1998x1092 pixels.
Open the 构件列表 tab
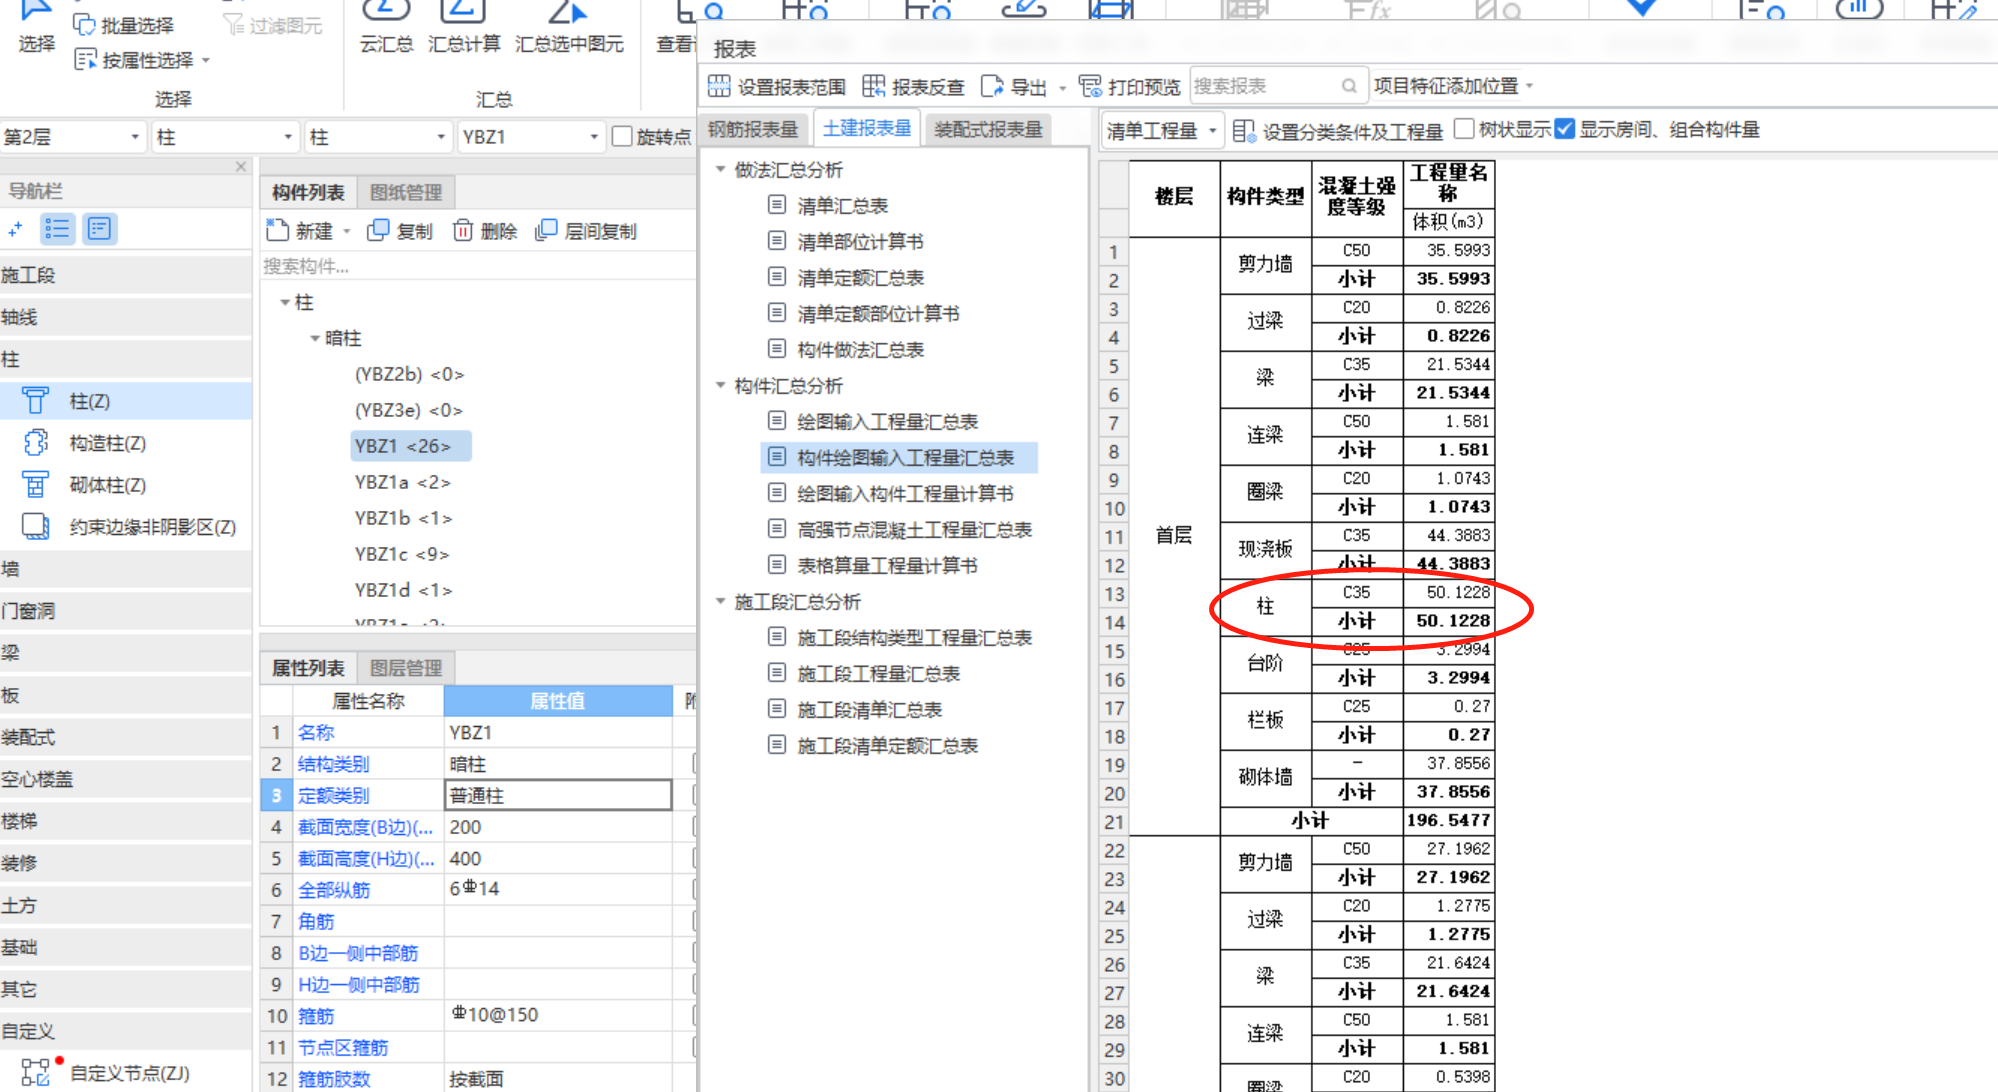(308, 192)
